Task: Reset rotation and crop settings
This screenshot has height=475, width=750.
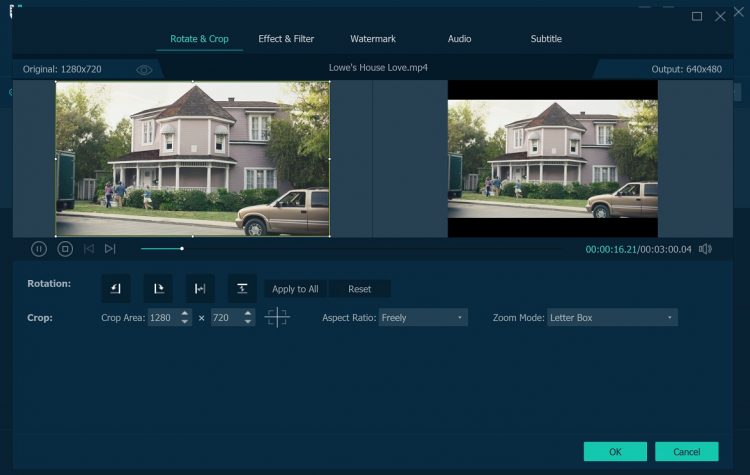Action: pos(360,289)
